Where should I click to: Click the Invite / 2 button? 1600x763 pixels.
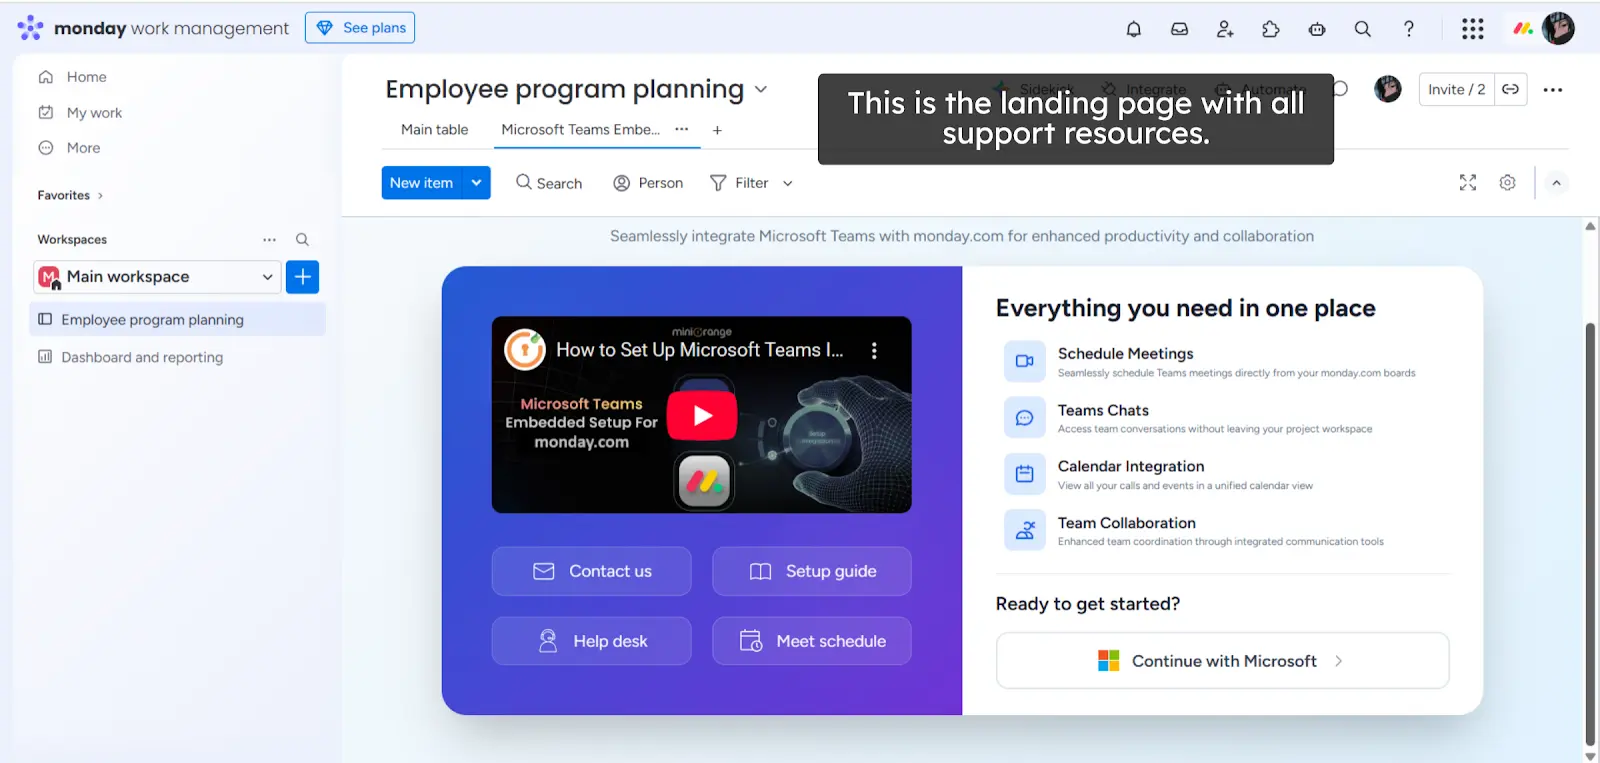pyautogui.click(x=1457, y=89)
